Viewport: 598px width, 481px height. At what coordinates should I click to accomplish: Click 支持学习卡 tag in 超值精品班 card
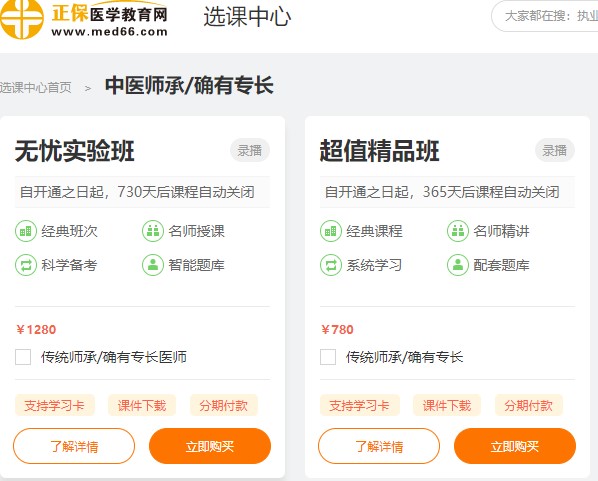[x=360, y=405]
